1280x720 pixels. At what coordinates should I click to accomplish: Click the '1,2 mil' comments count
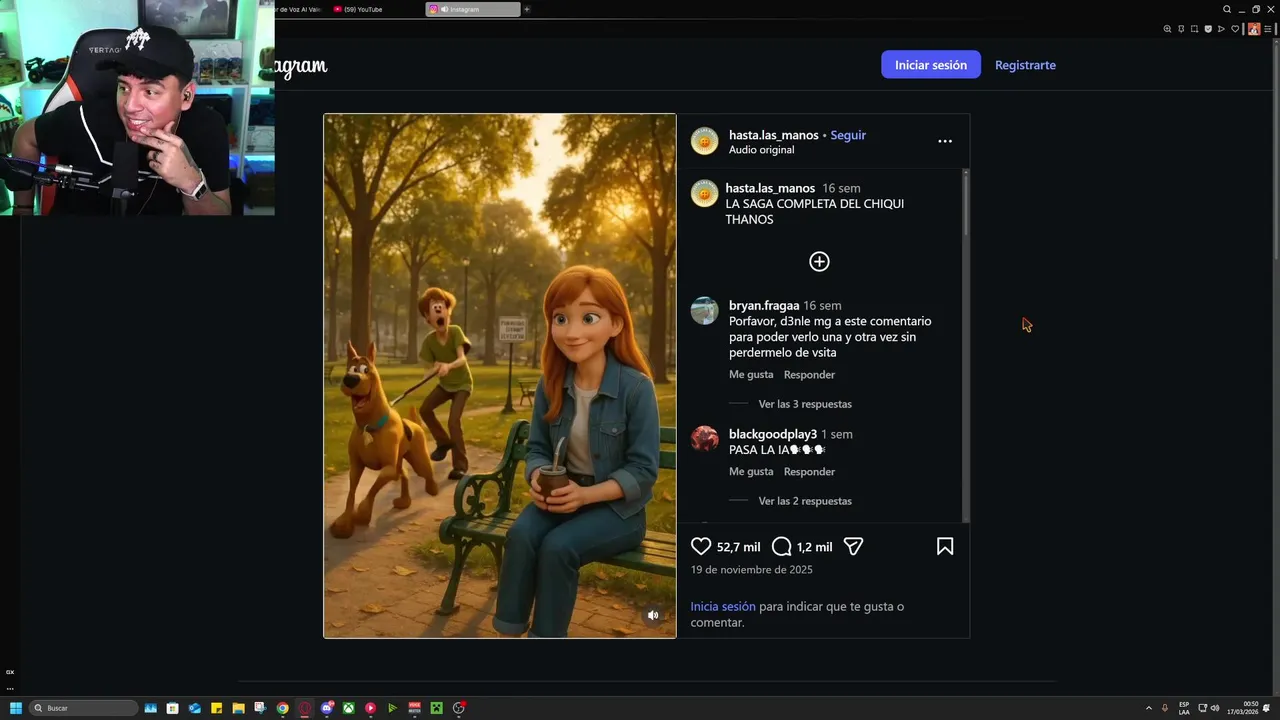click(814, 547)
